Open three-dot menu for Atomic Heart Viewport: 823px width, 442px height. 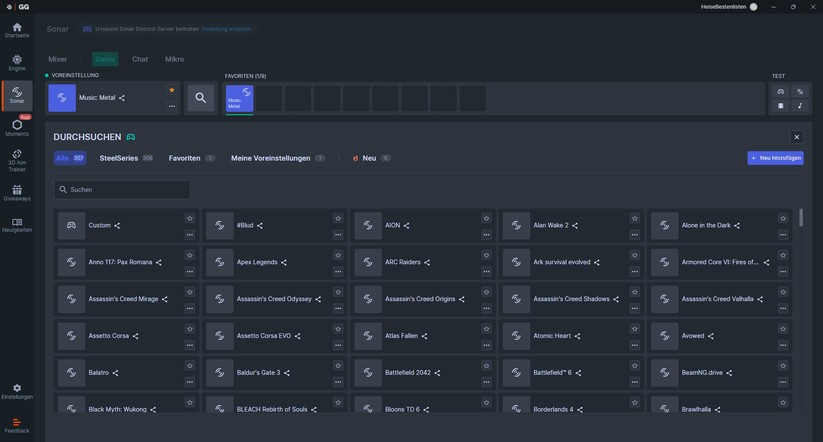(x=635, y=345)
